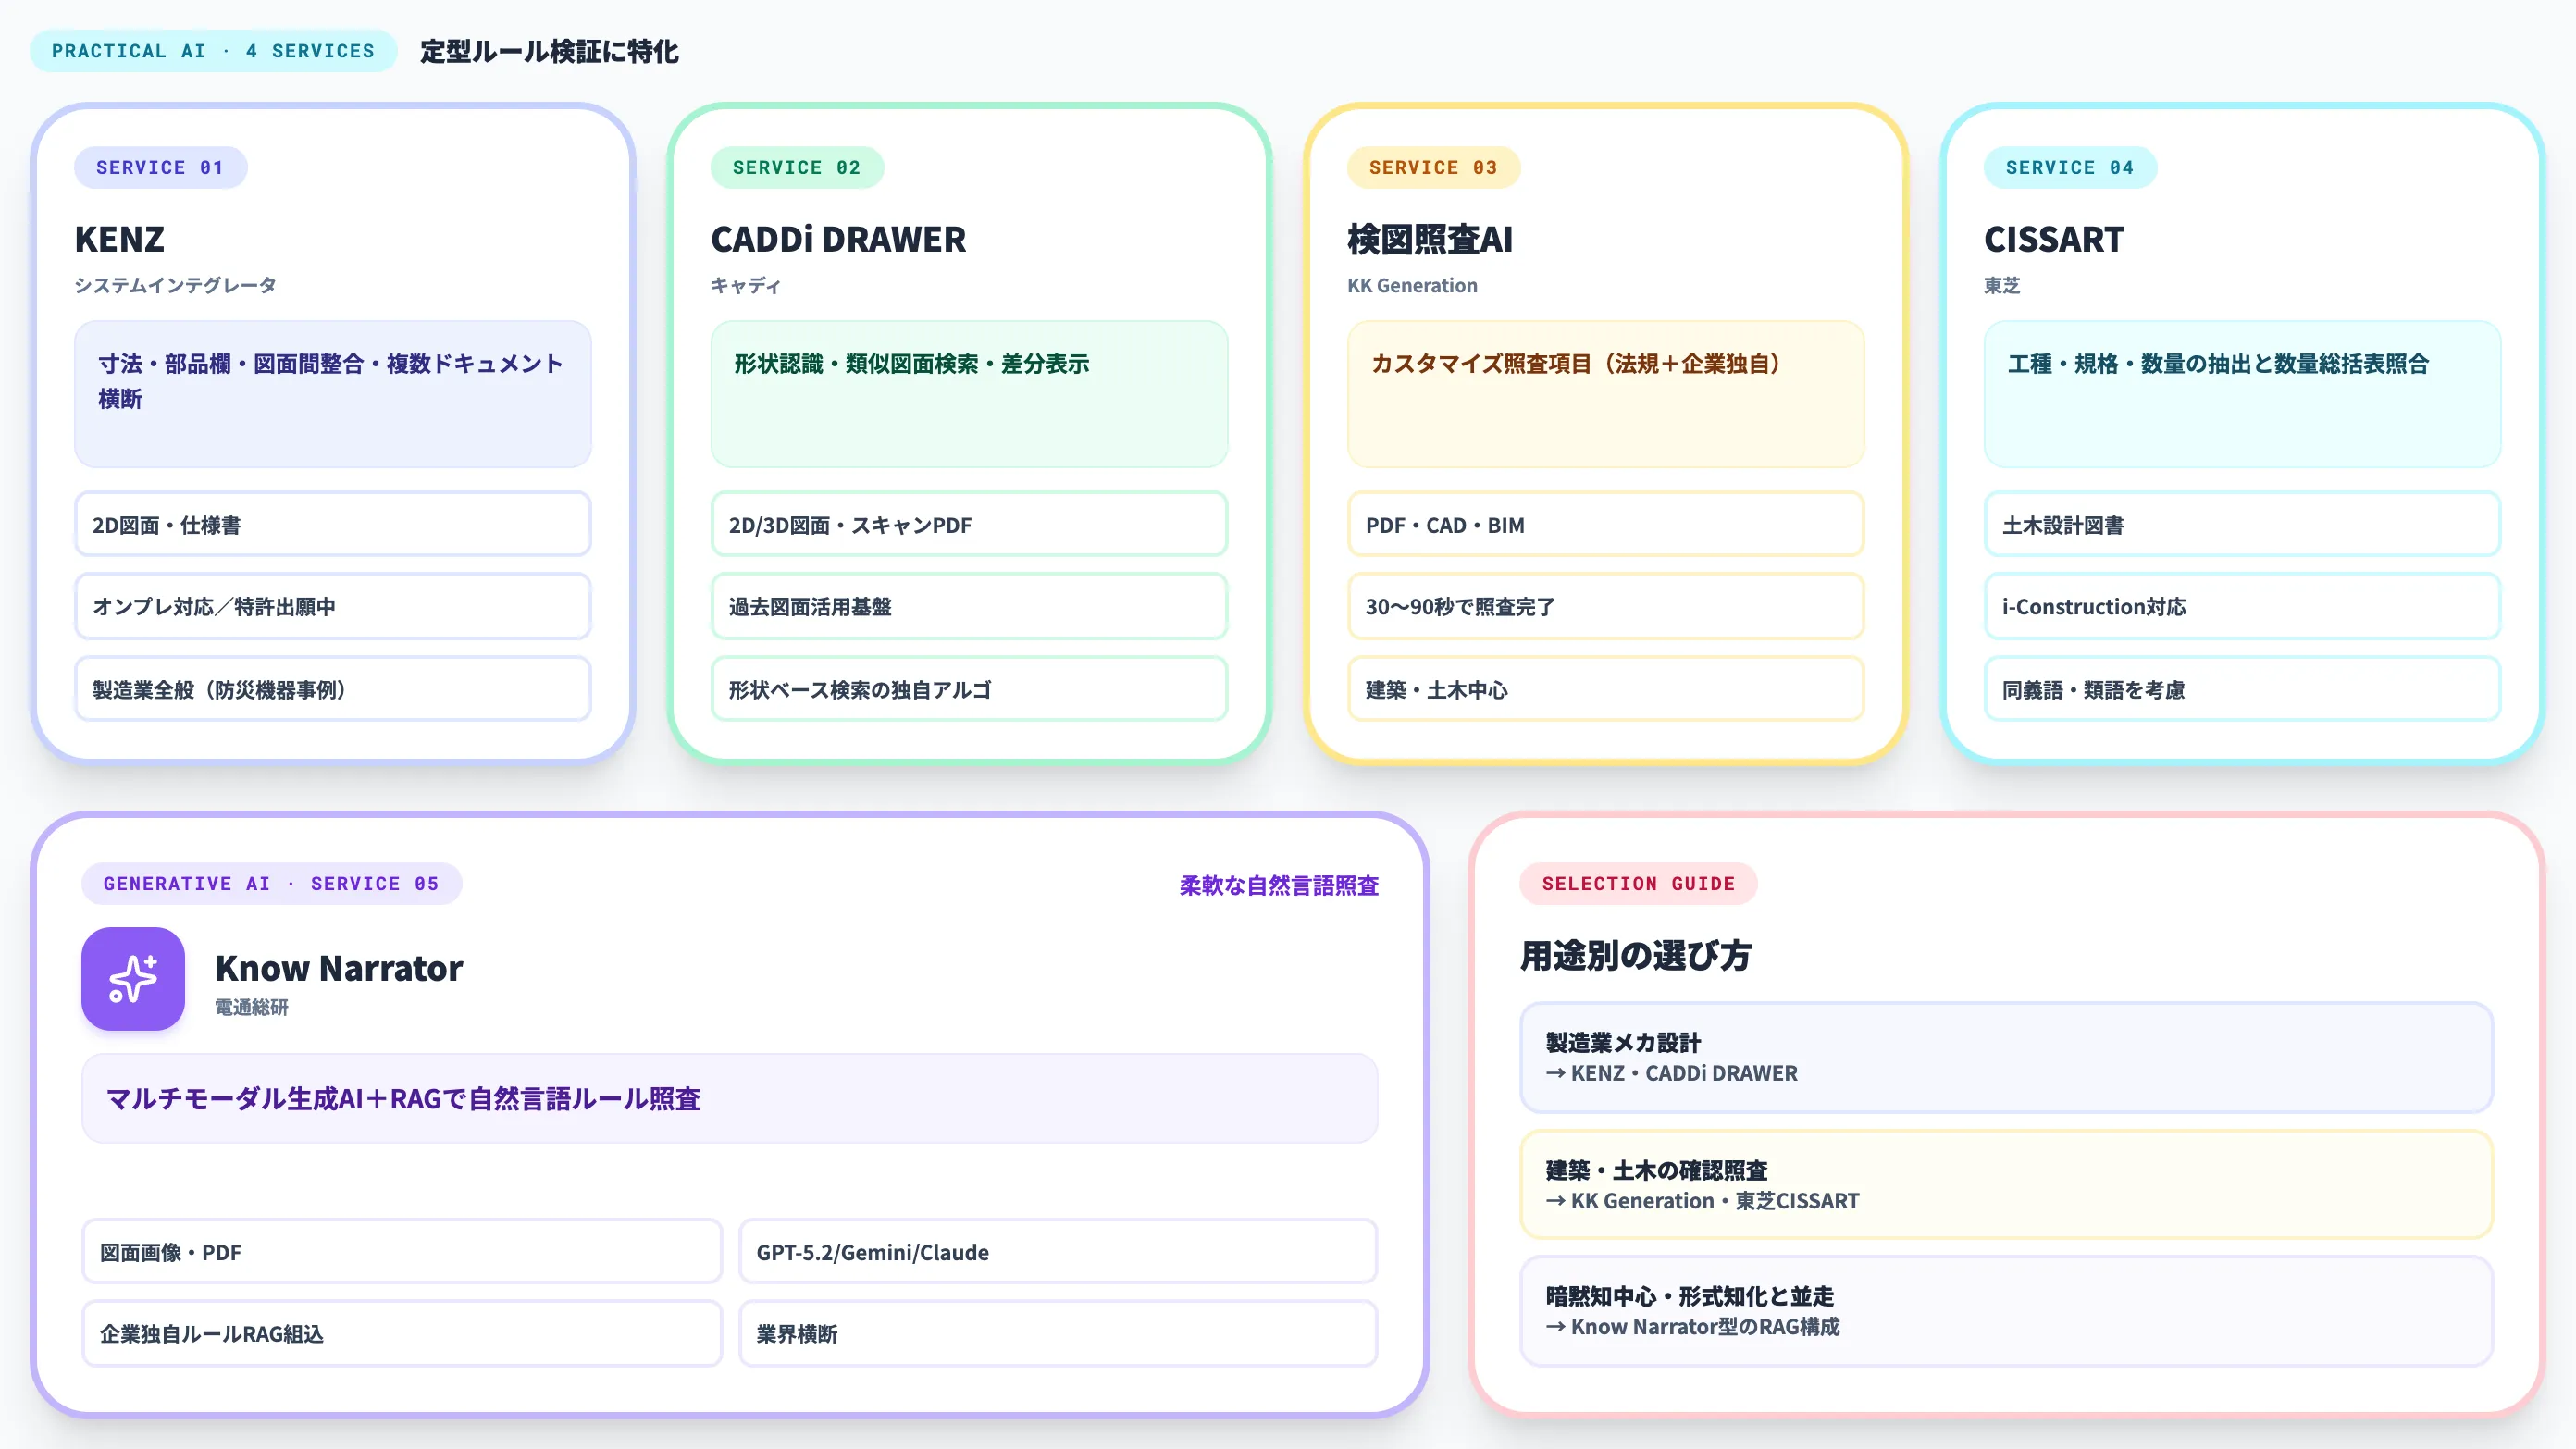Click the KENZ title
Screen dimensions: 2576x1449
point(119,239)
